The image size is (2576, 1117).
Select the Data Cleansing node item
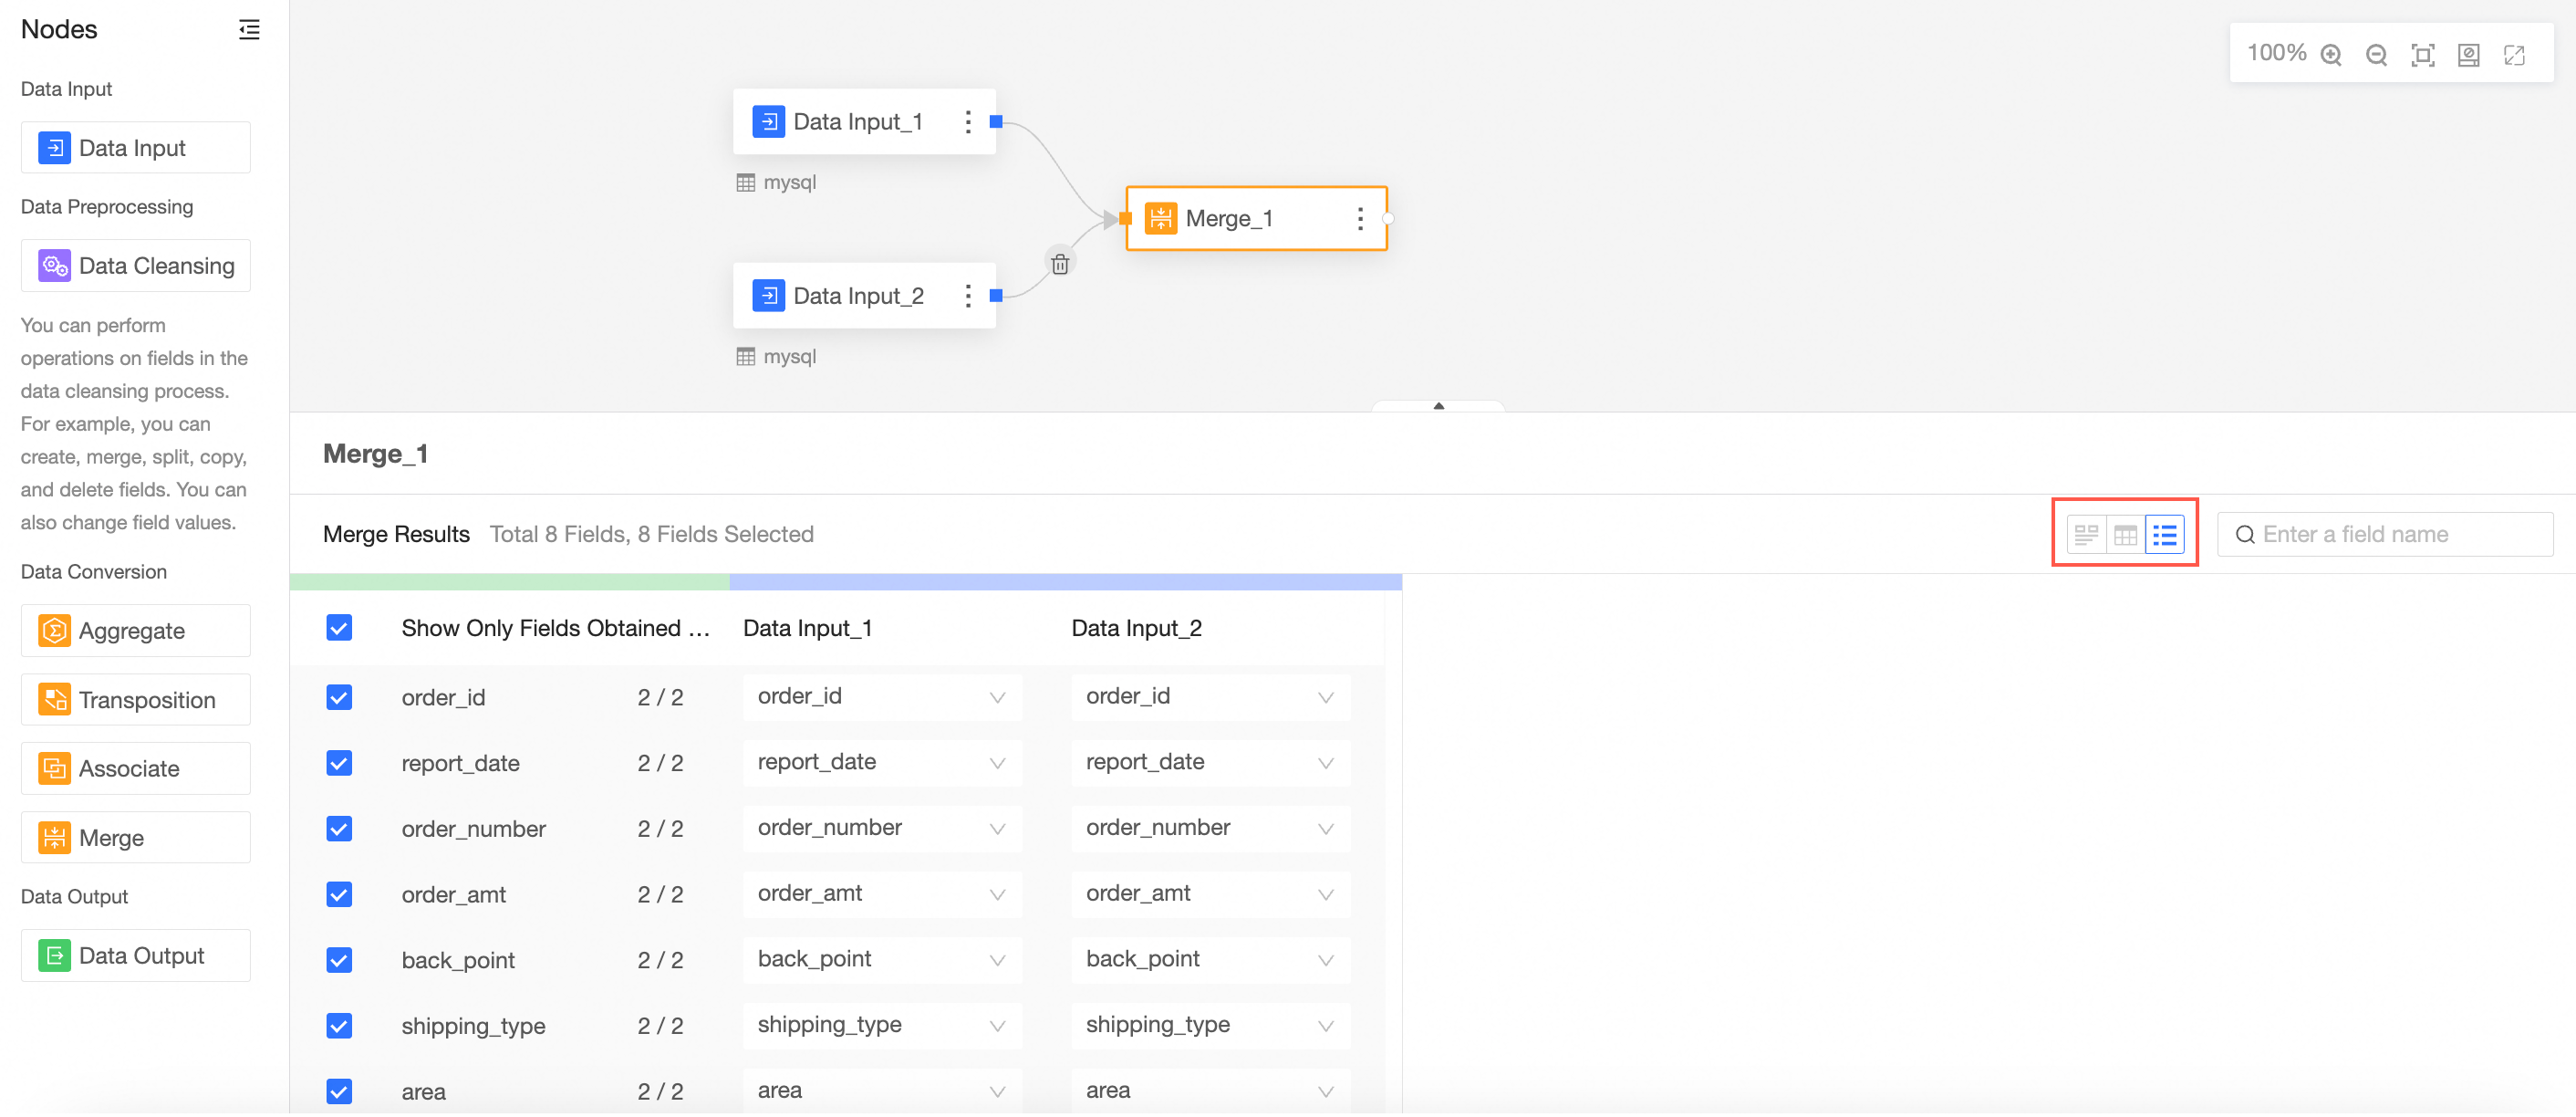tap(135, 265)
